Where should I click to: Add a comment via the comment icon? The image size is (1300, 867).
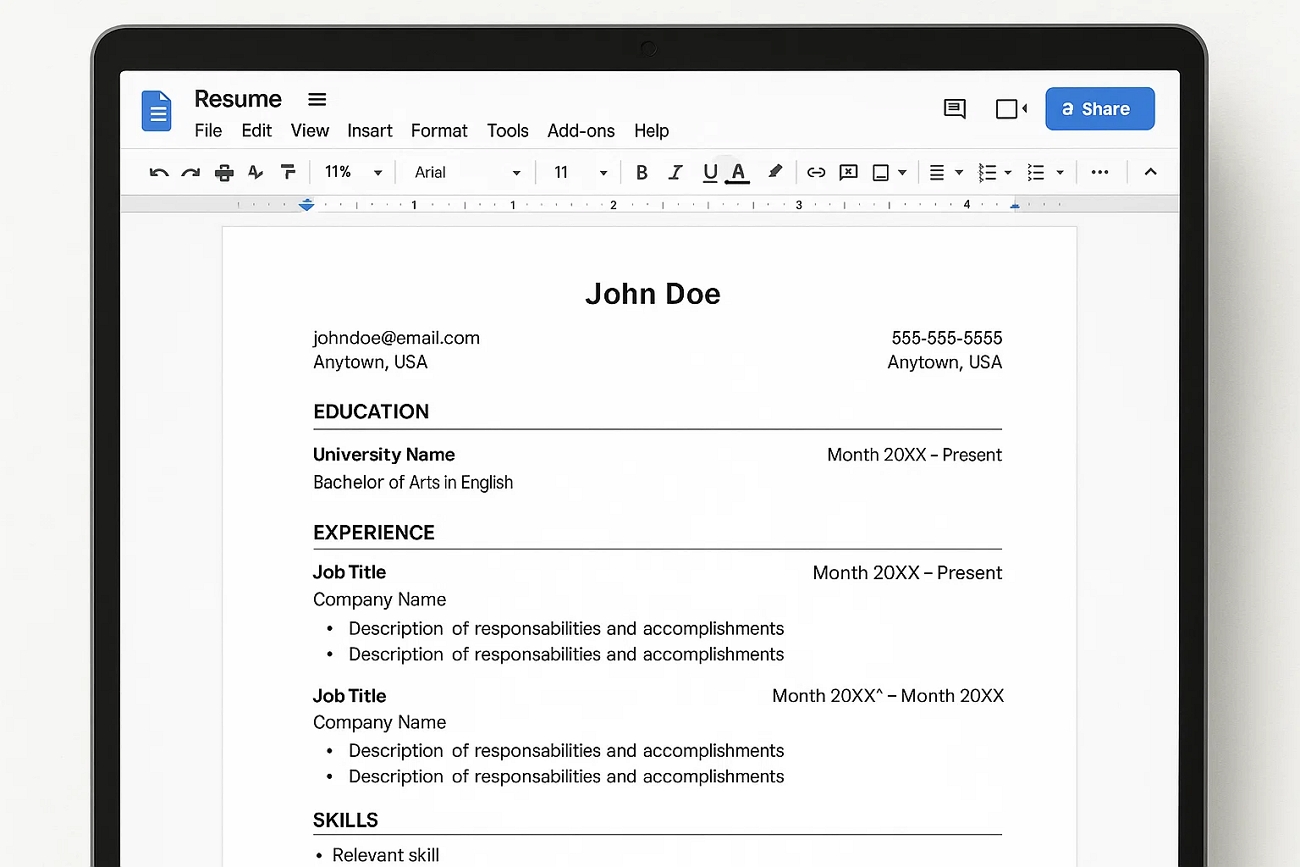point(848,172)
